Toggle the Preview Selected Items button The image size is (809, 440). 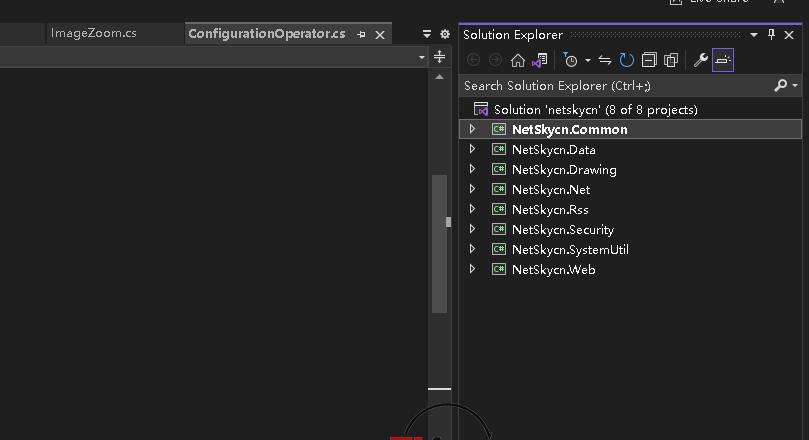(x=723, y=60)
